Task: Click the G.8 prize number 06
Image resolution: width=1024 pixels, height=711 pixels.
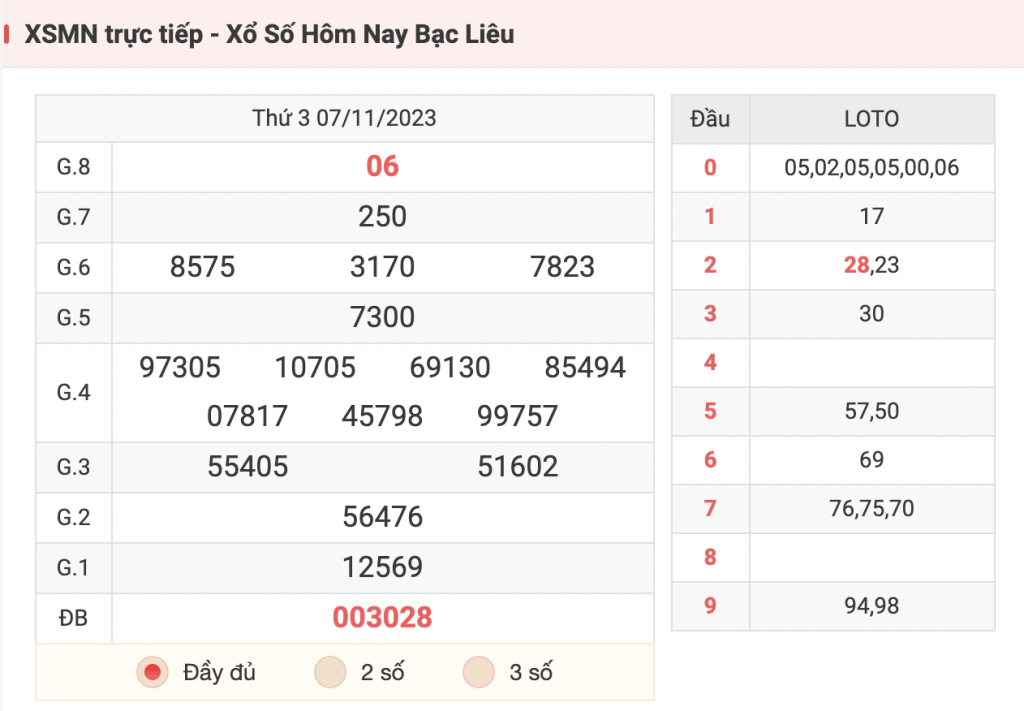Action: coord(382,166)
